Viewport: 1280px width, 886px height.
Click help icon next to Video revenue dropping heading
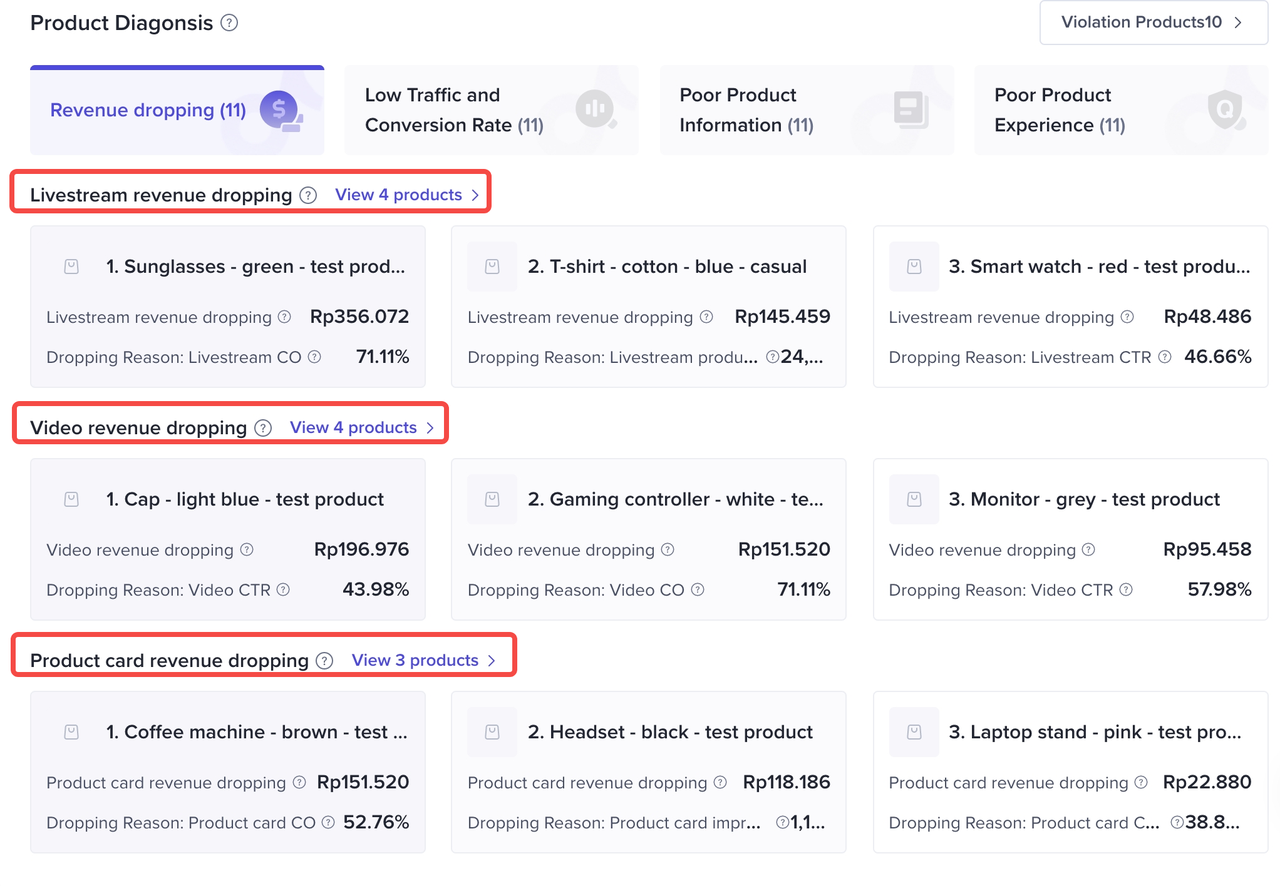(263, 428)
